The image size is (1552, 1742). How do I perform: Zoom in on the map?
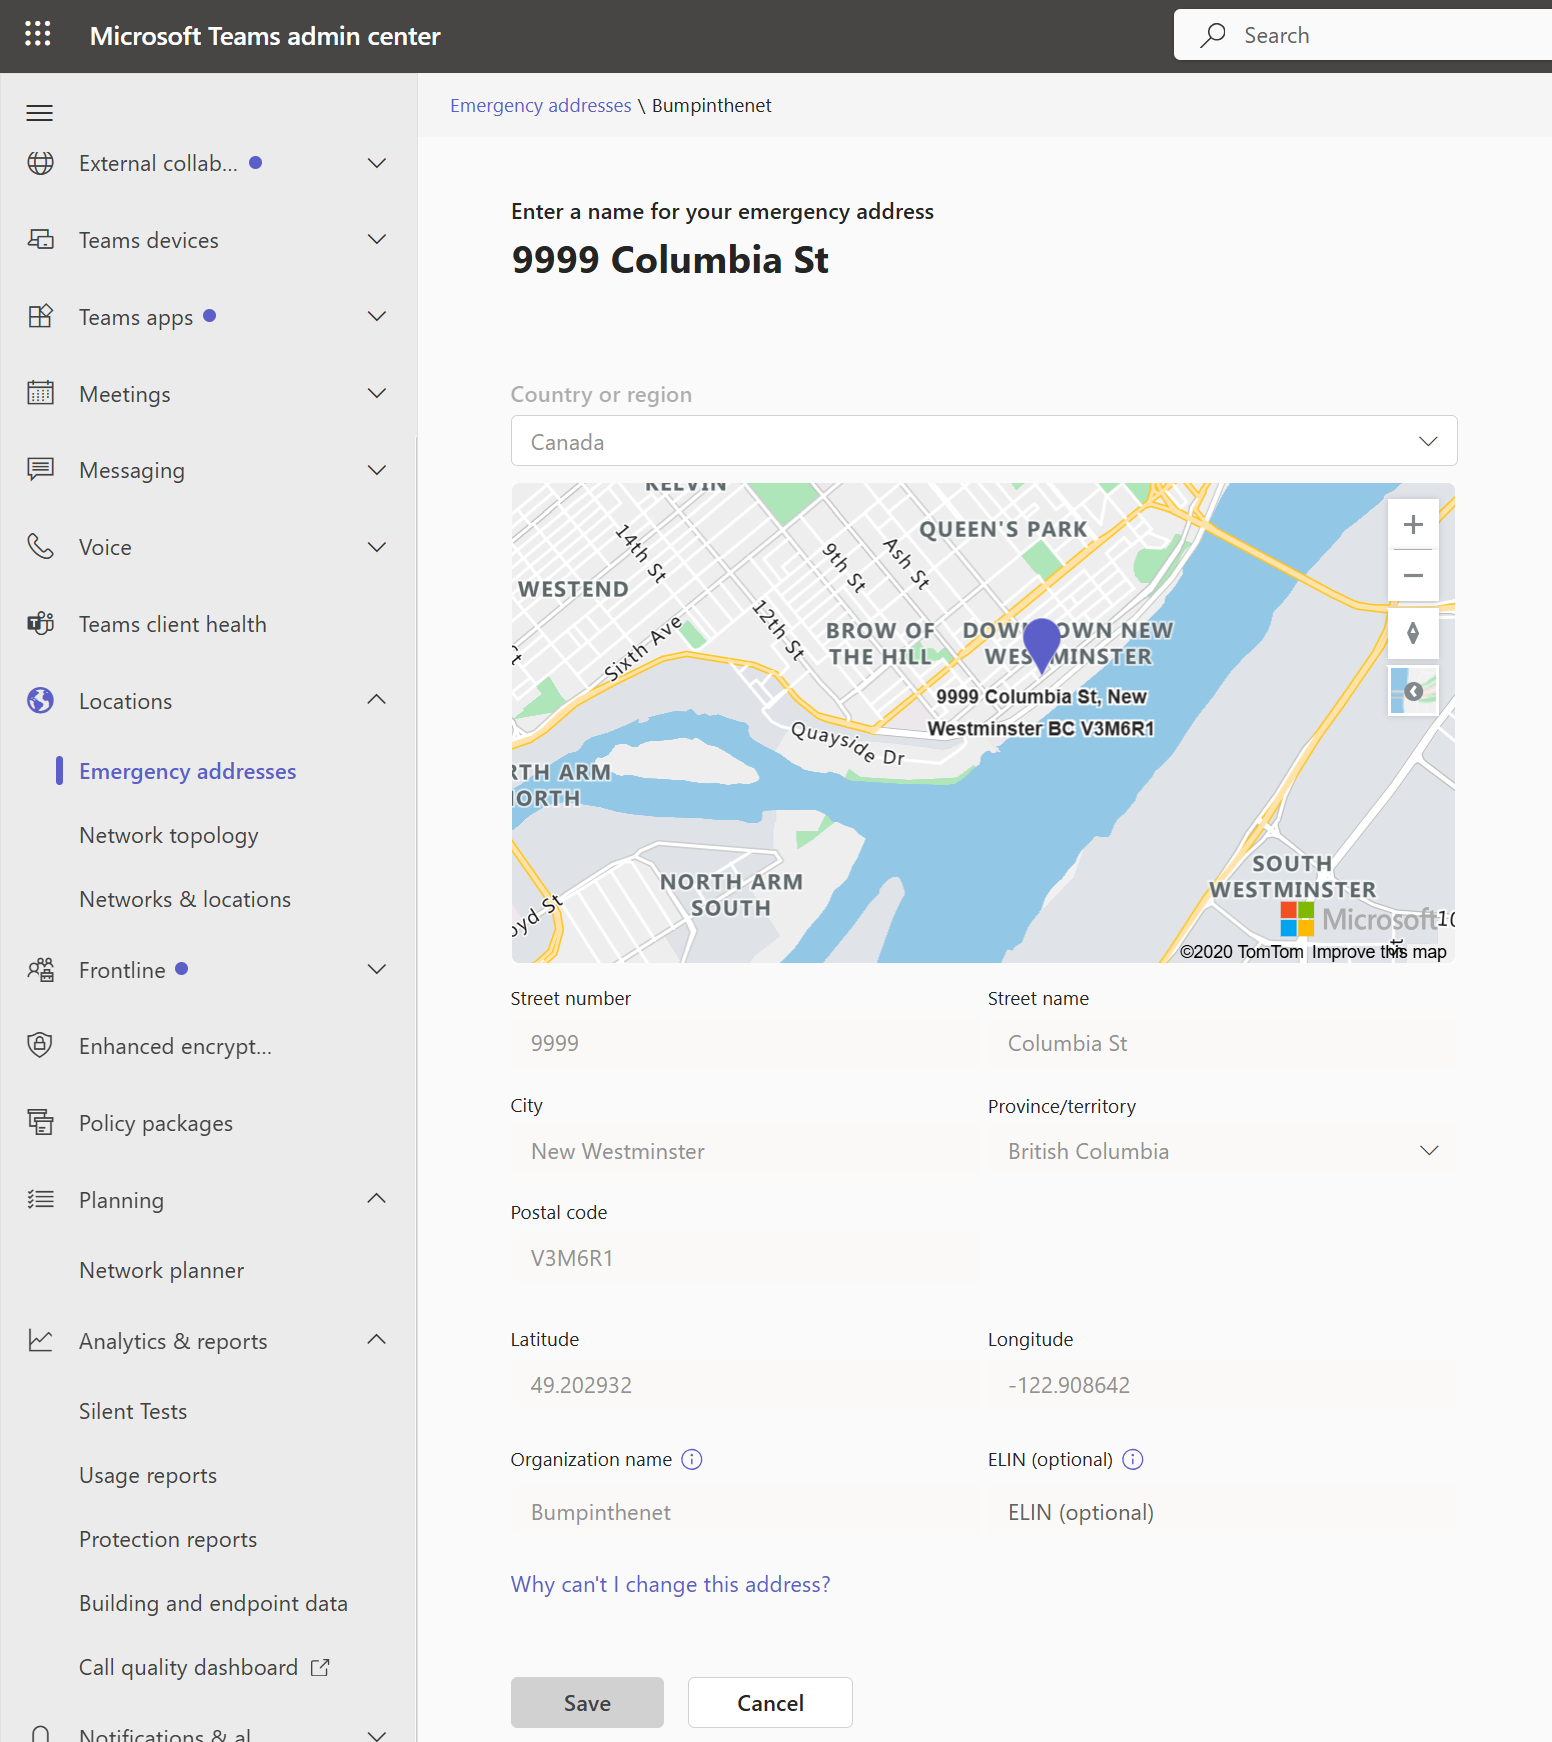point(1413,525)
